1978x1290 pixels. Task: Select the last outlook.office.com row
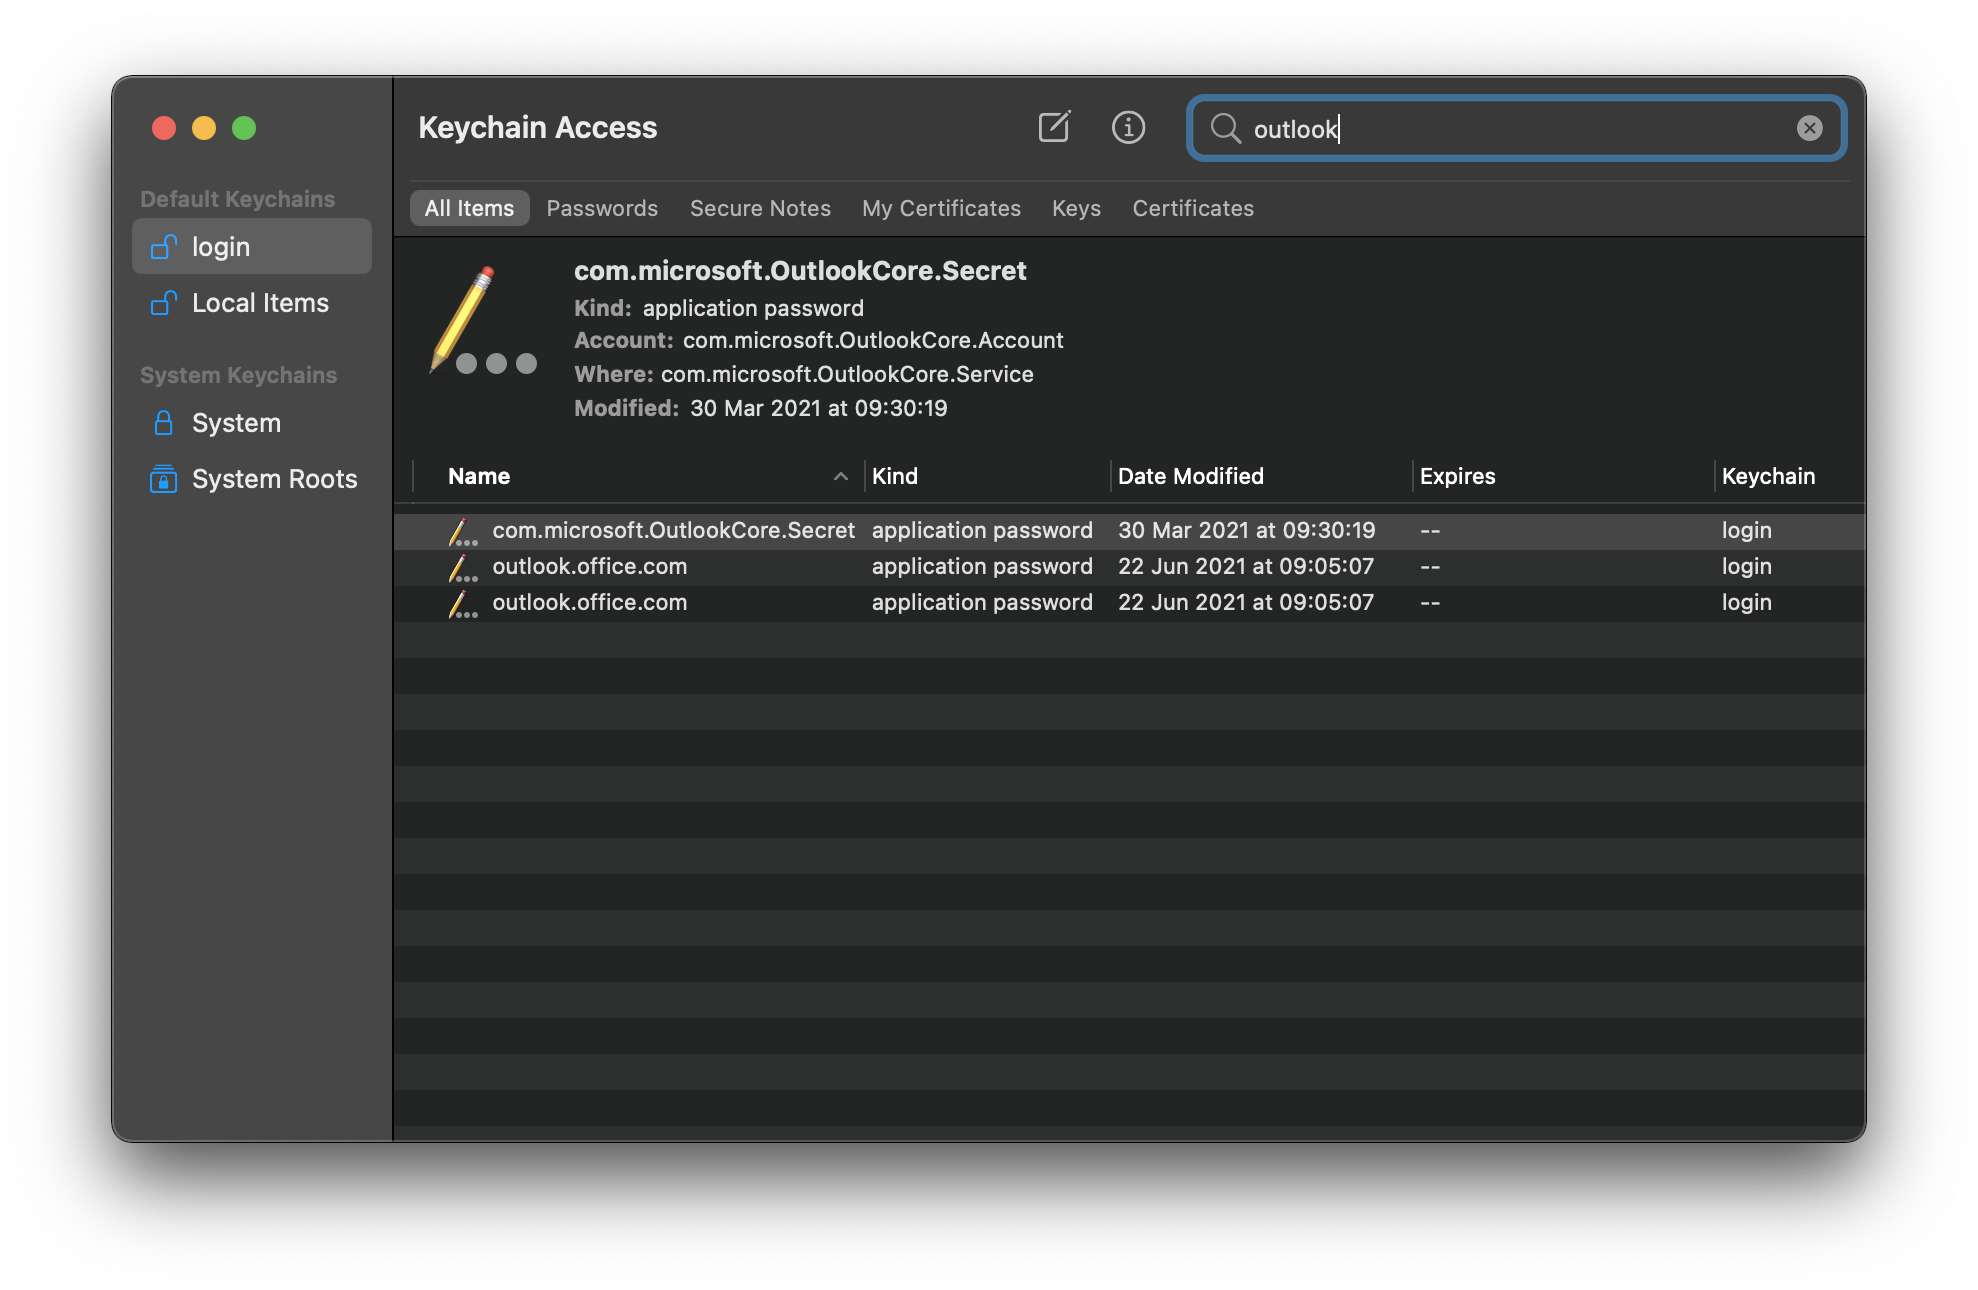pyautogui.click(x=1129, y=602)
